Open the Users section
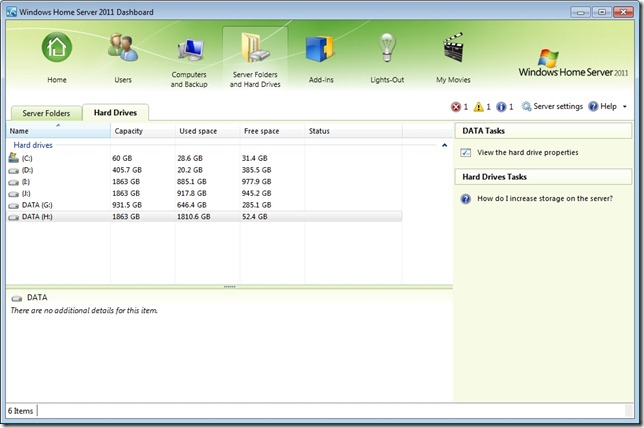The width and height of the screenshot is (644, 428). 123,56
